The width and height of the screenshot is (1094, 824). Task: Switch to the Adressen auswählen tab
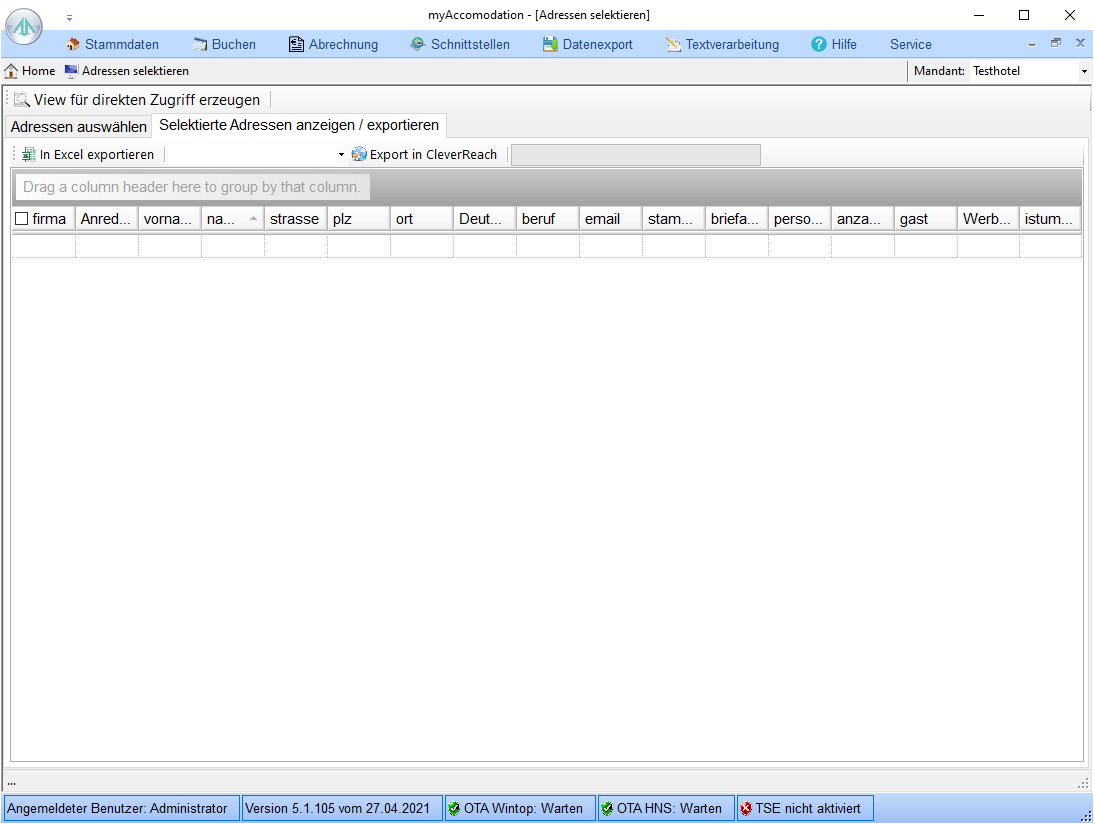78,127
